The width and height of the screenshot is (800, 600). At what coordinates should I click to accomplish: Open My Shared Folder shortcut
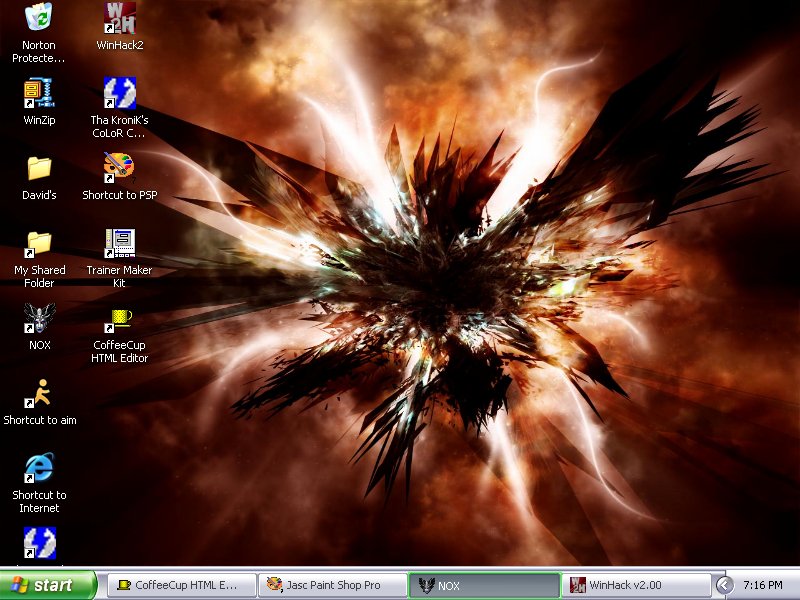39,243
